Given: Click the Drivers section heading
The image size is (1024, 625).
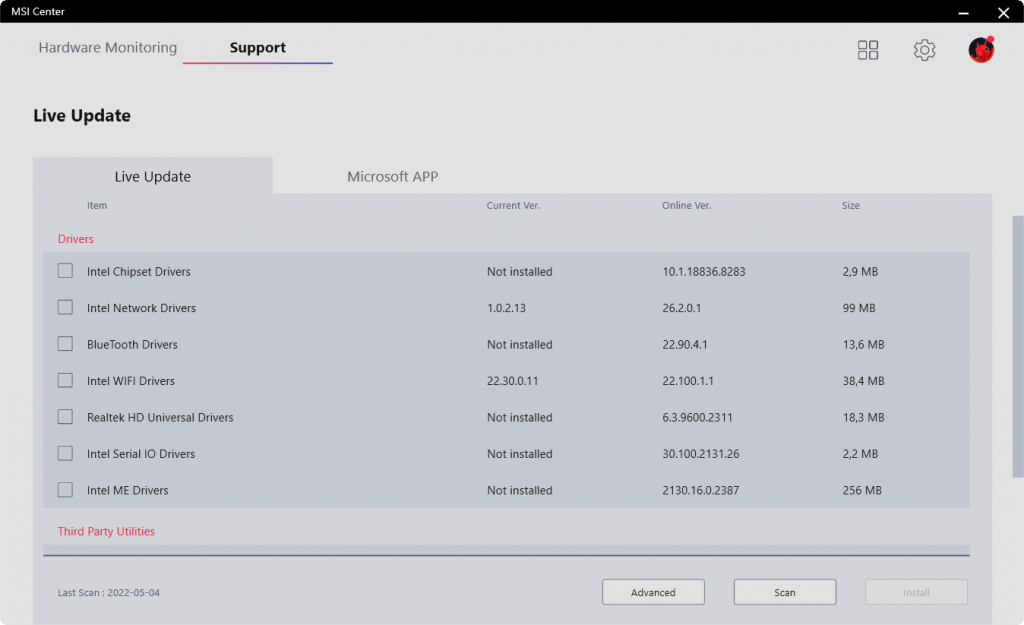Looking at the screenshot, I should [x=76, y=239].
